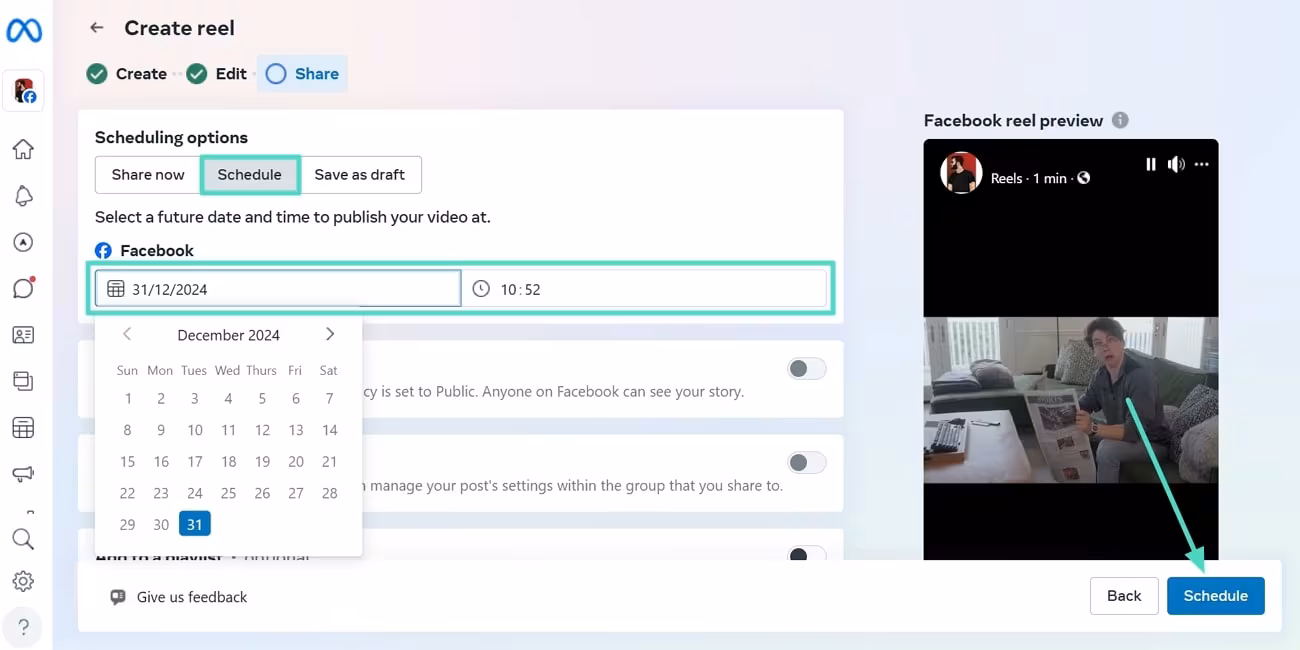Go to previous month in calendar
The width and height of the screenshot is (1300, 650).
click(127, 334)
